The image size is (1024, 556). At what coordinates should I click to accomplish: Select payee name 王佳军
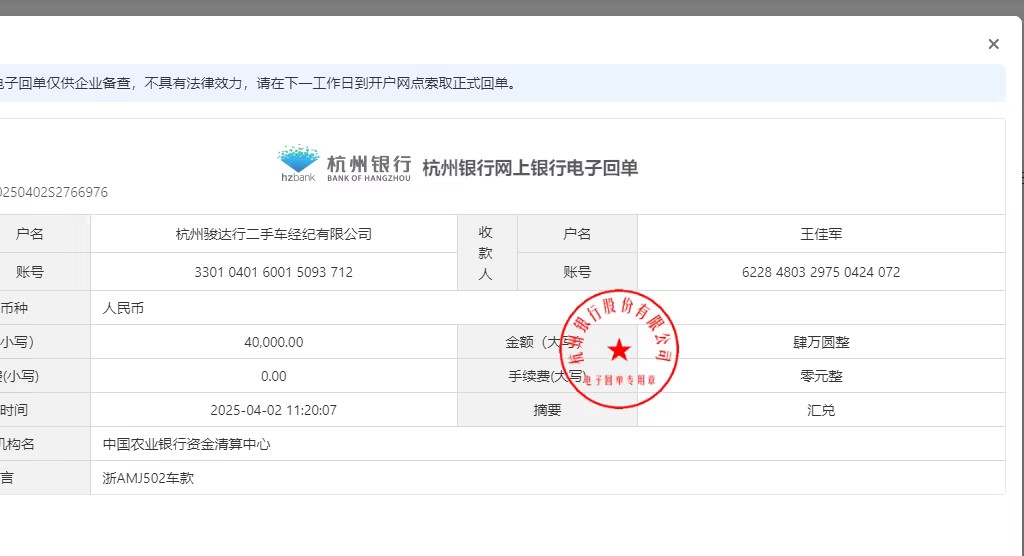pyautogui.click(x=821, y=234)
